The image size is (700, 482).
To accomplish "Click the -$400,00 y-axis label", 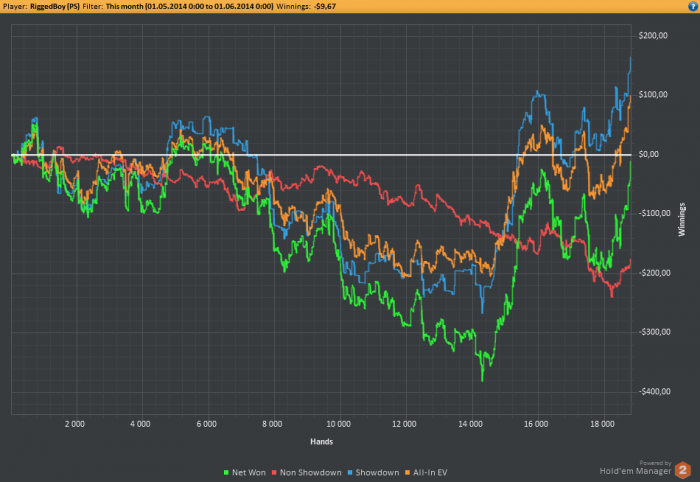I will click(654, 392).
